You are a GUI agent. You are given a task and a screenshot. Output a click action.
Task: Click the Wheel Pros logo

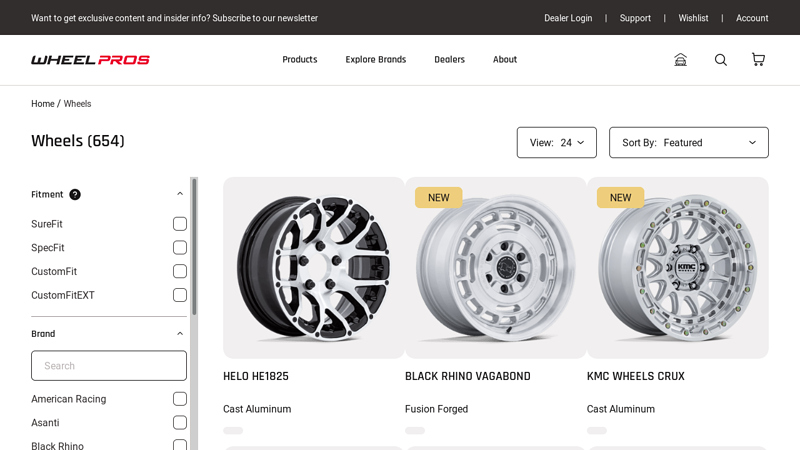(x=90, y=60)
